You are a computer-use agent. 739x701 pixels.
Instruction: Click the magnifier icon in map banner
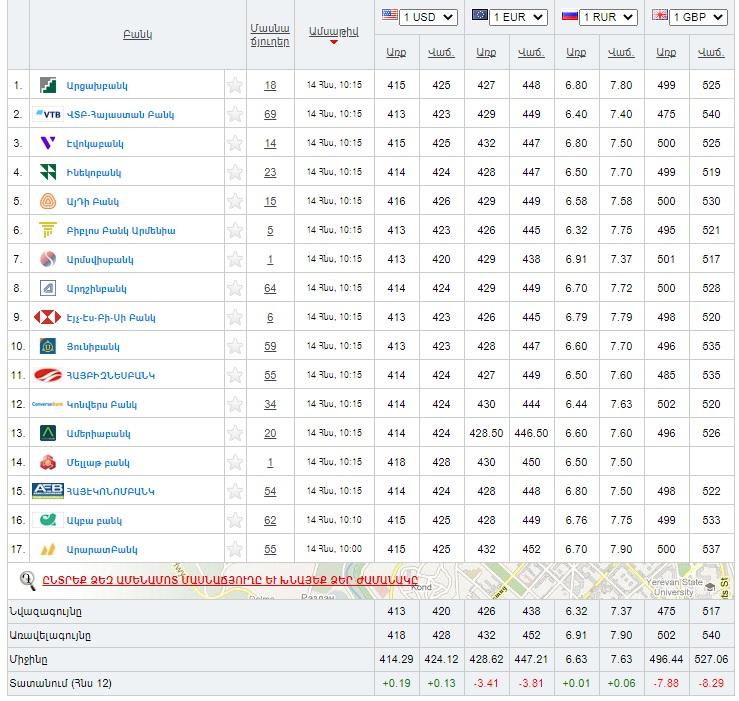pyautogui.click(x=28, y=579)
